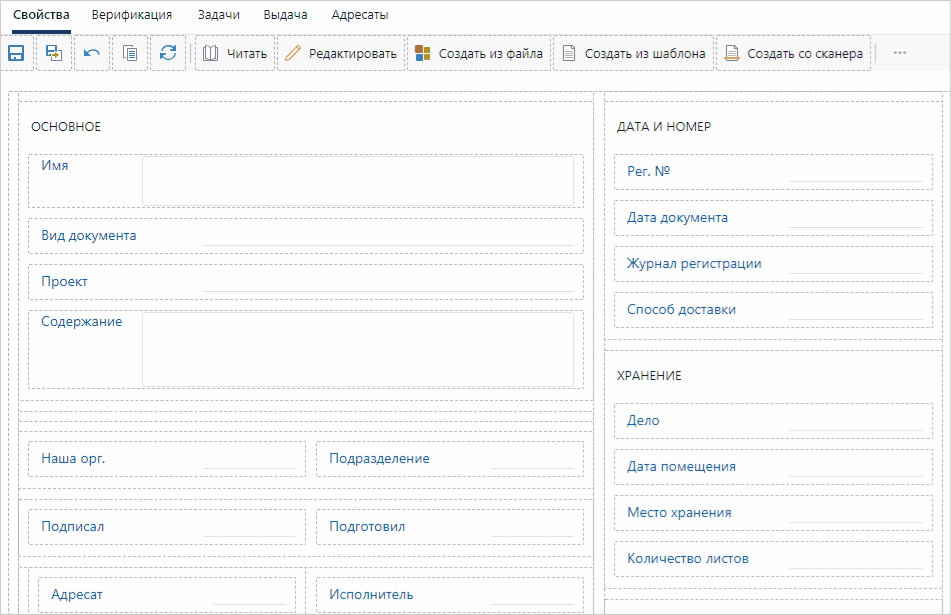Click Создать из файла button

tap(479, 54)
